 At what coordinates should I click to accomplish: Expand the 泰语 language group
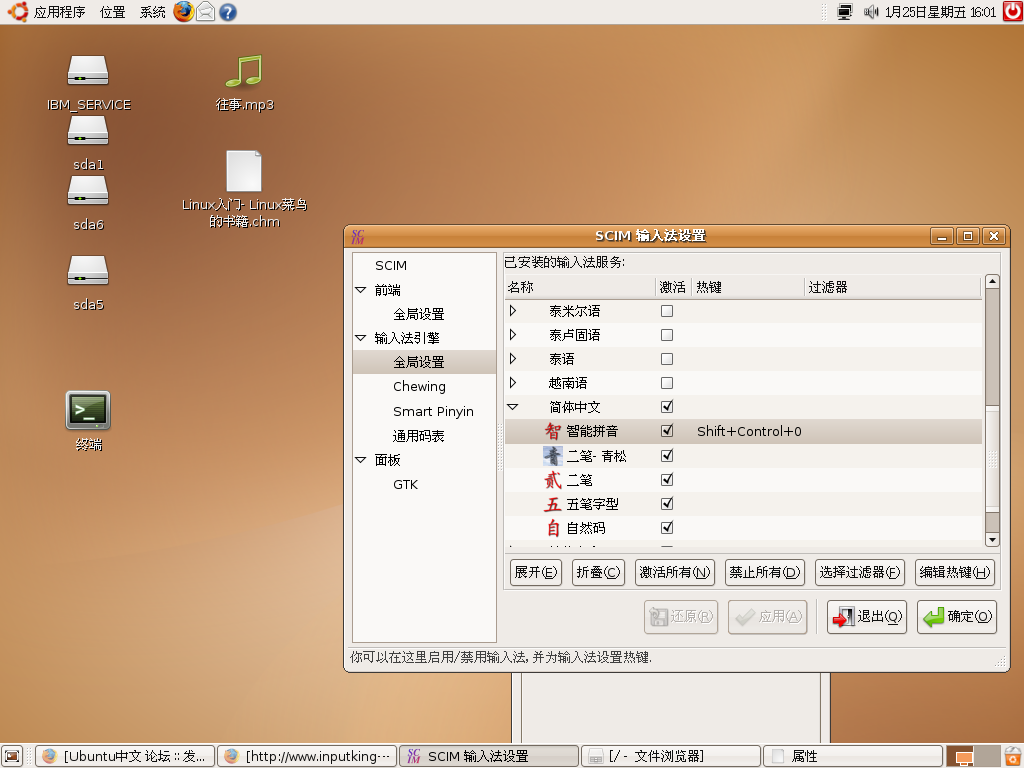coord(513,359)
